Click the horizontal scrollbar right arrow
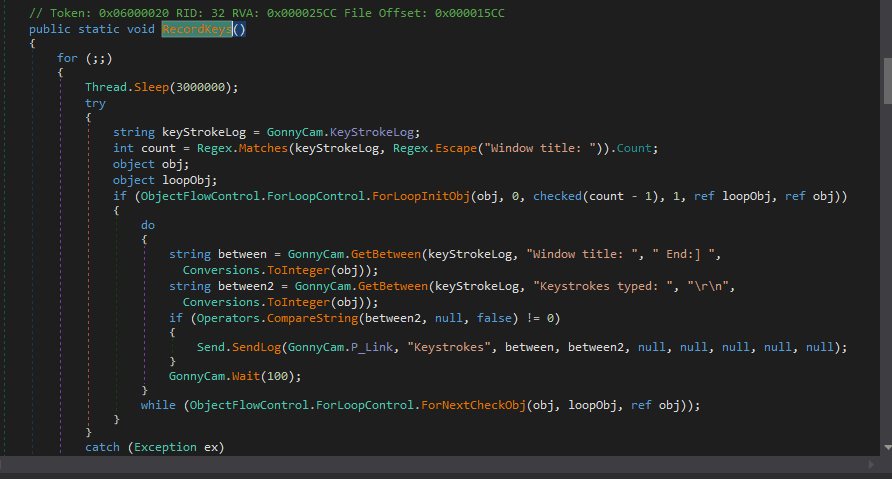This screenshot has width=892, height=479. (x=870, y=464)
